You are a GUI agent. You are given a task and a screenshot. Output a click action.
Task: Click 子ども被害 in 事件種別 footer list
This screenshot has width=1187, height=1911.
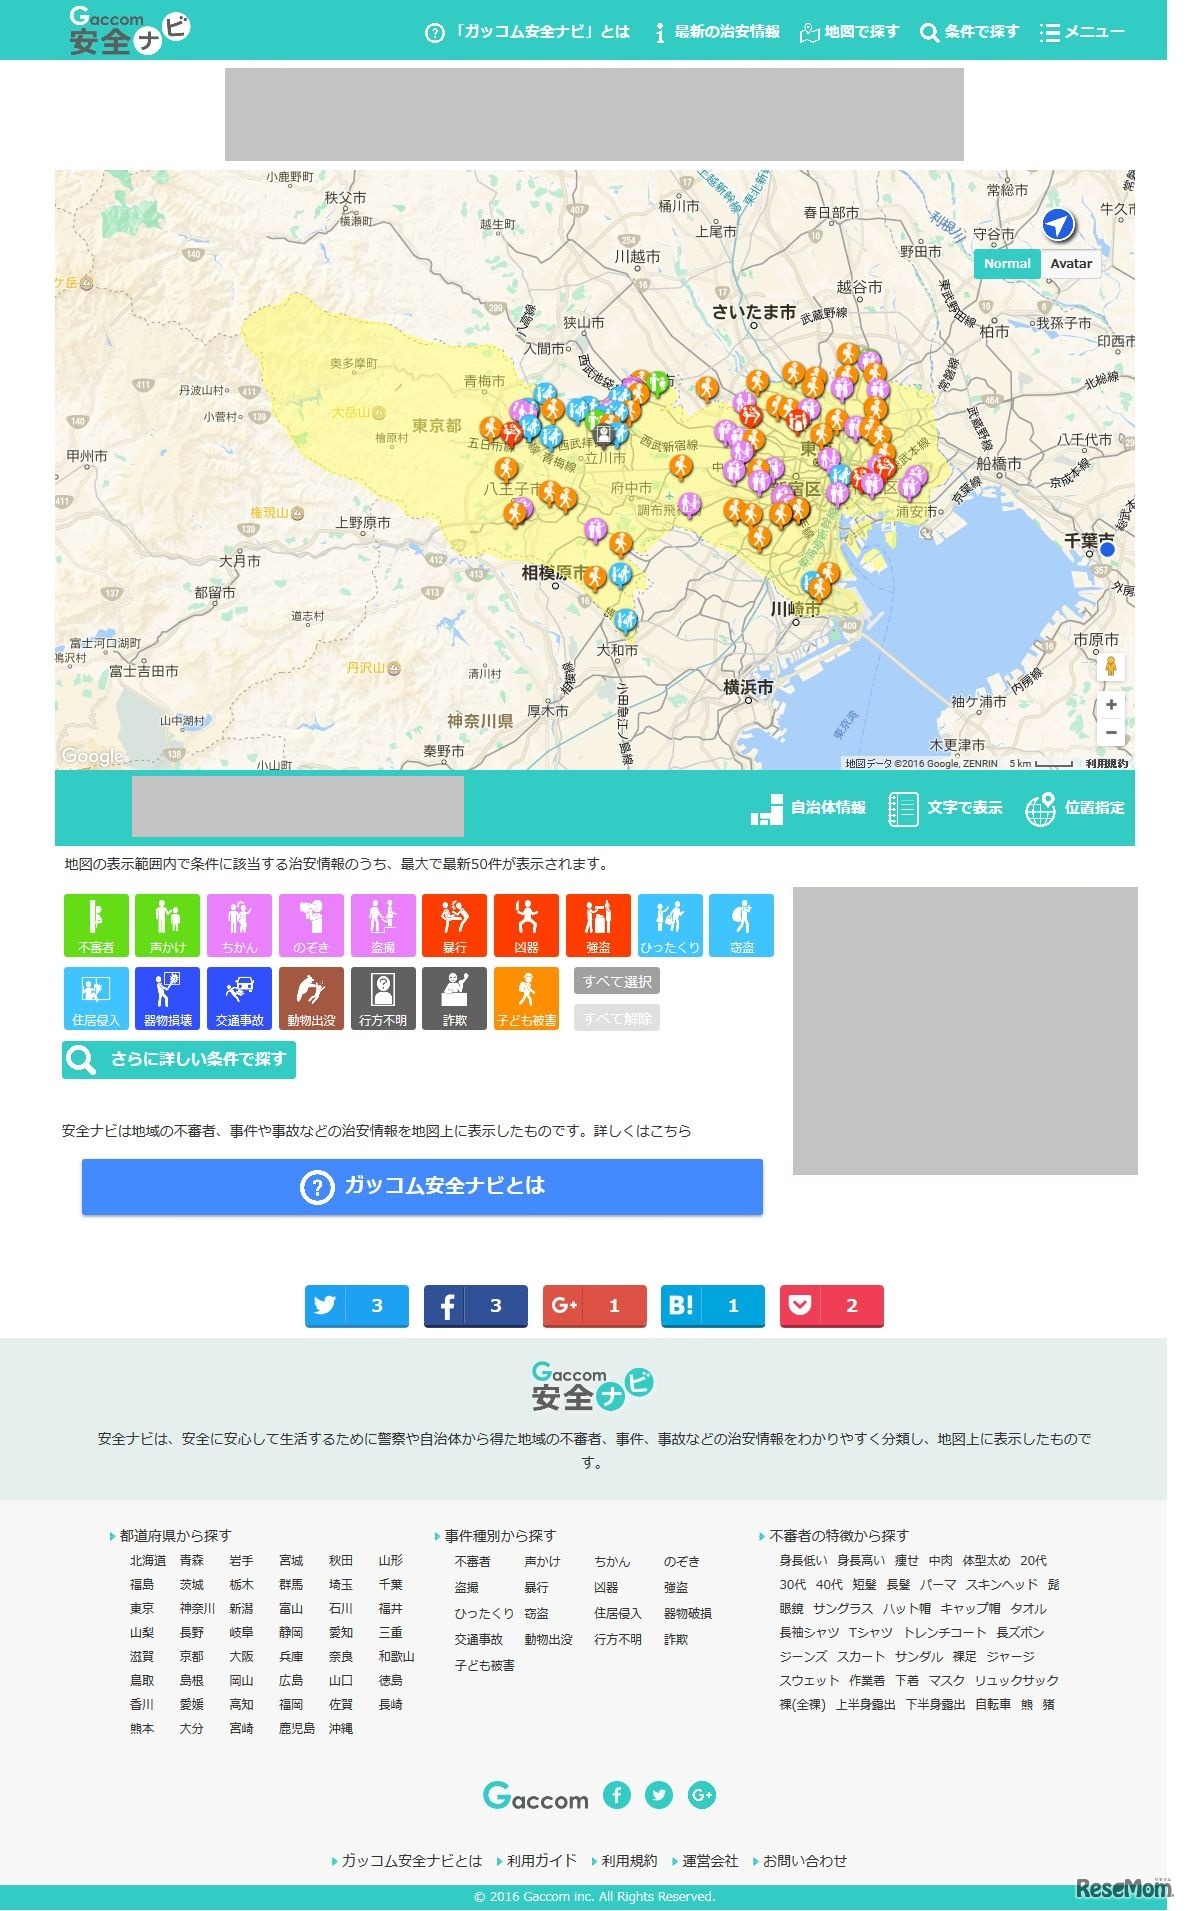click(x=485, y=1666)
